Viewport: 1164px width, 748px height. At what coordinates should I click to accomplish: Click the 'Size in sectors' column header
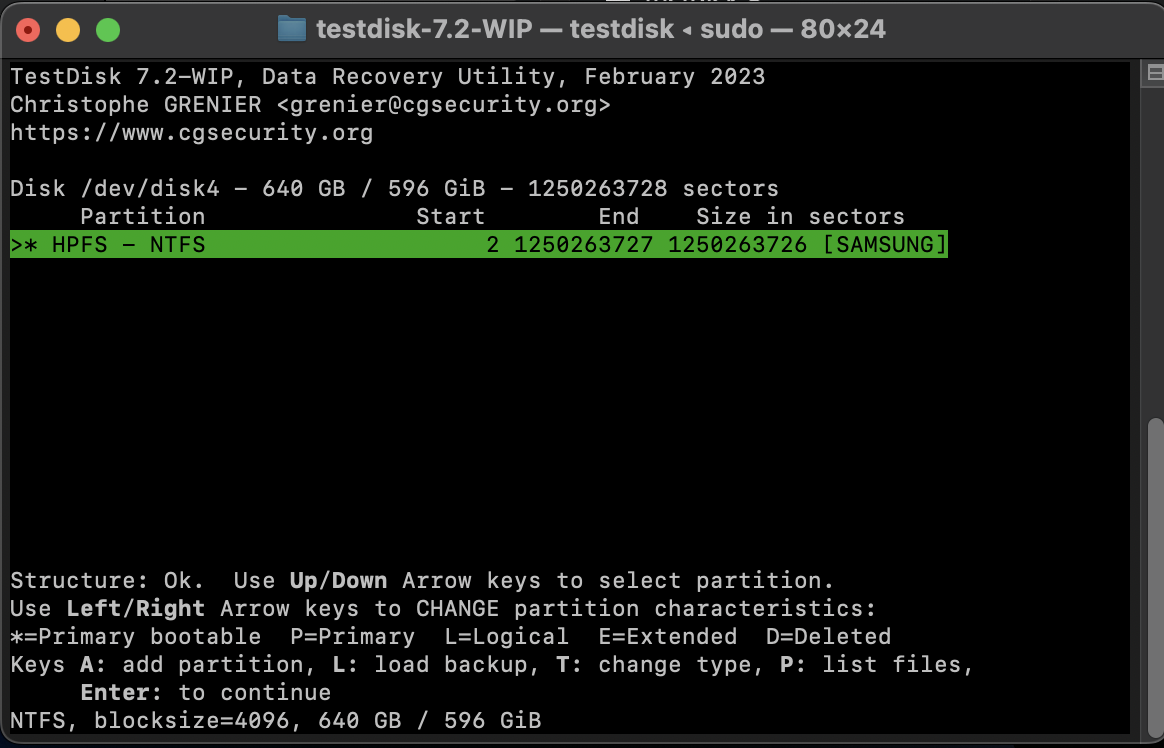click(800, 216)
